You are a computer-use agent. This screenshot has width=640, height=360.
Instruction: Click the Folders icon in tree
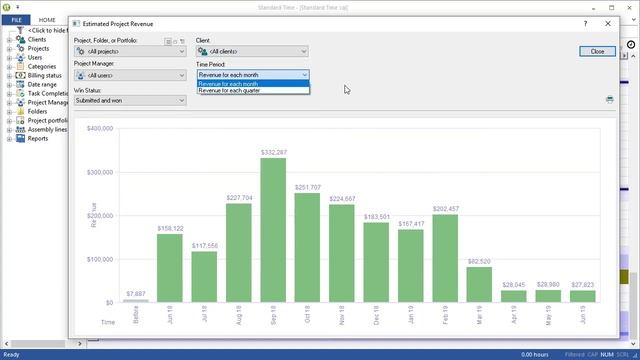click(20, 111)
